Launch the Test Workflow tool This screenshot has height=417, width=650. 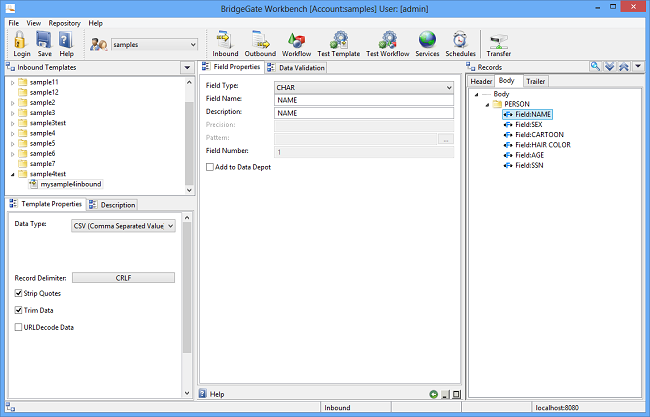click(x=387, y=40)
